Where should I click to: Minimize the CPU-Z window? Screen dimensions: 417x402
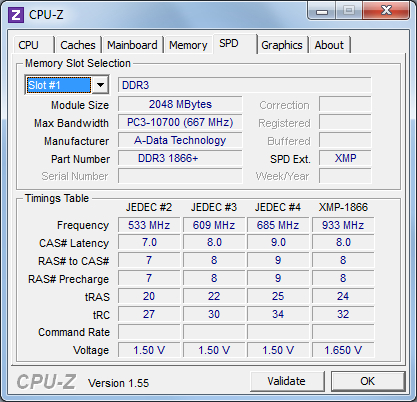[x=322, y=11]
